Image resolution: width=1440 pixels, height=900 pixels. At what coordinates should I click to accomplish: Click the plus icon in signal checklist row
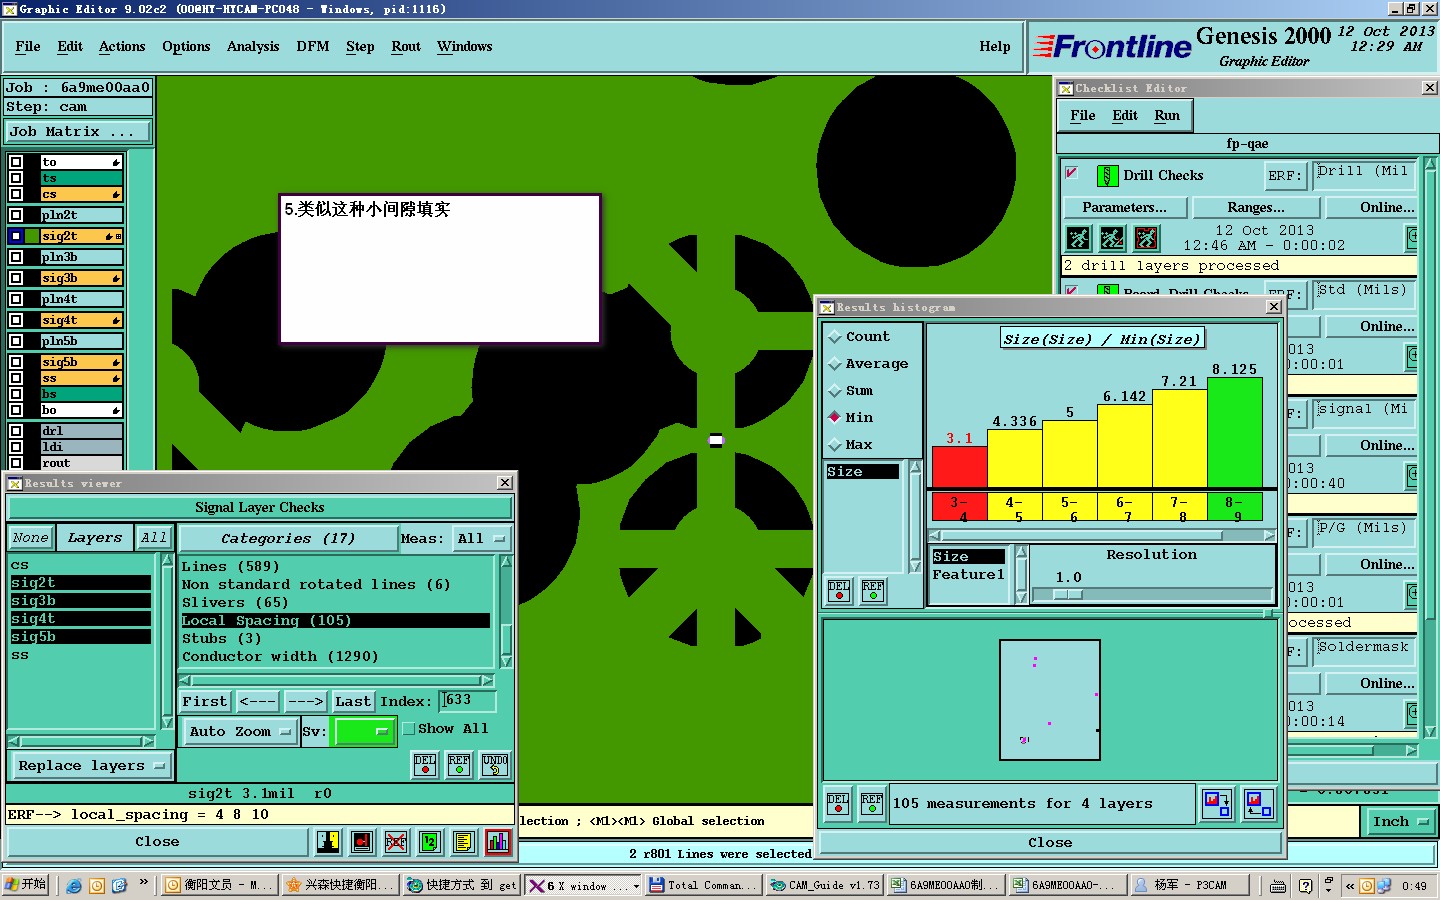(x=1411, y=475)
